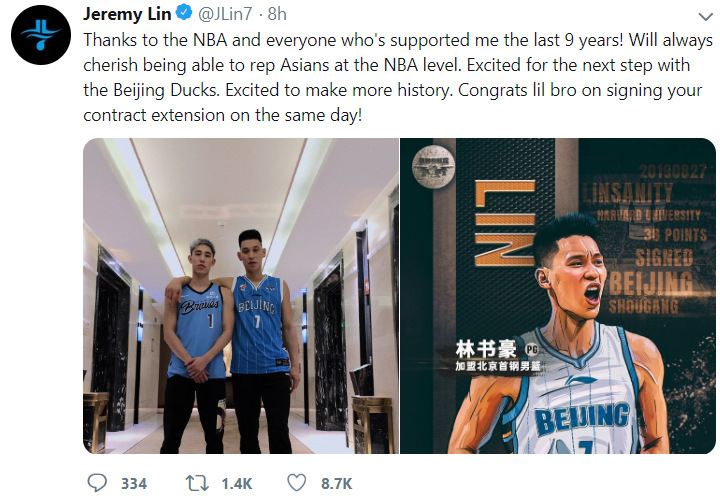Screen dimensions: 720x498
Task: Open Jeremy Lin's round profile avatar
Action: click(41, 35)
